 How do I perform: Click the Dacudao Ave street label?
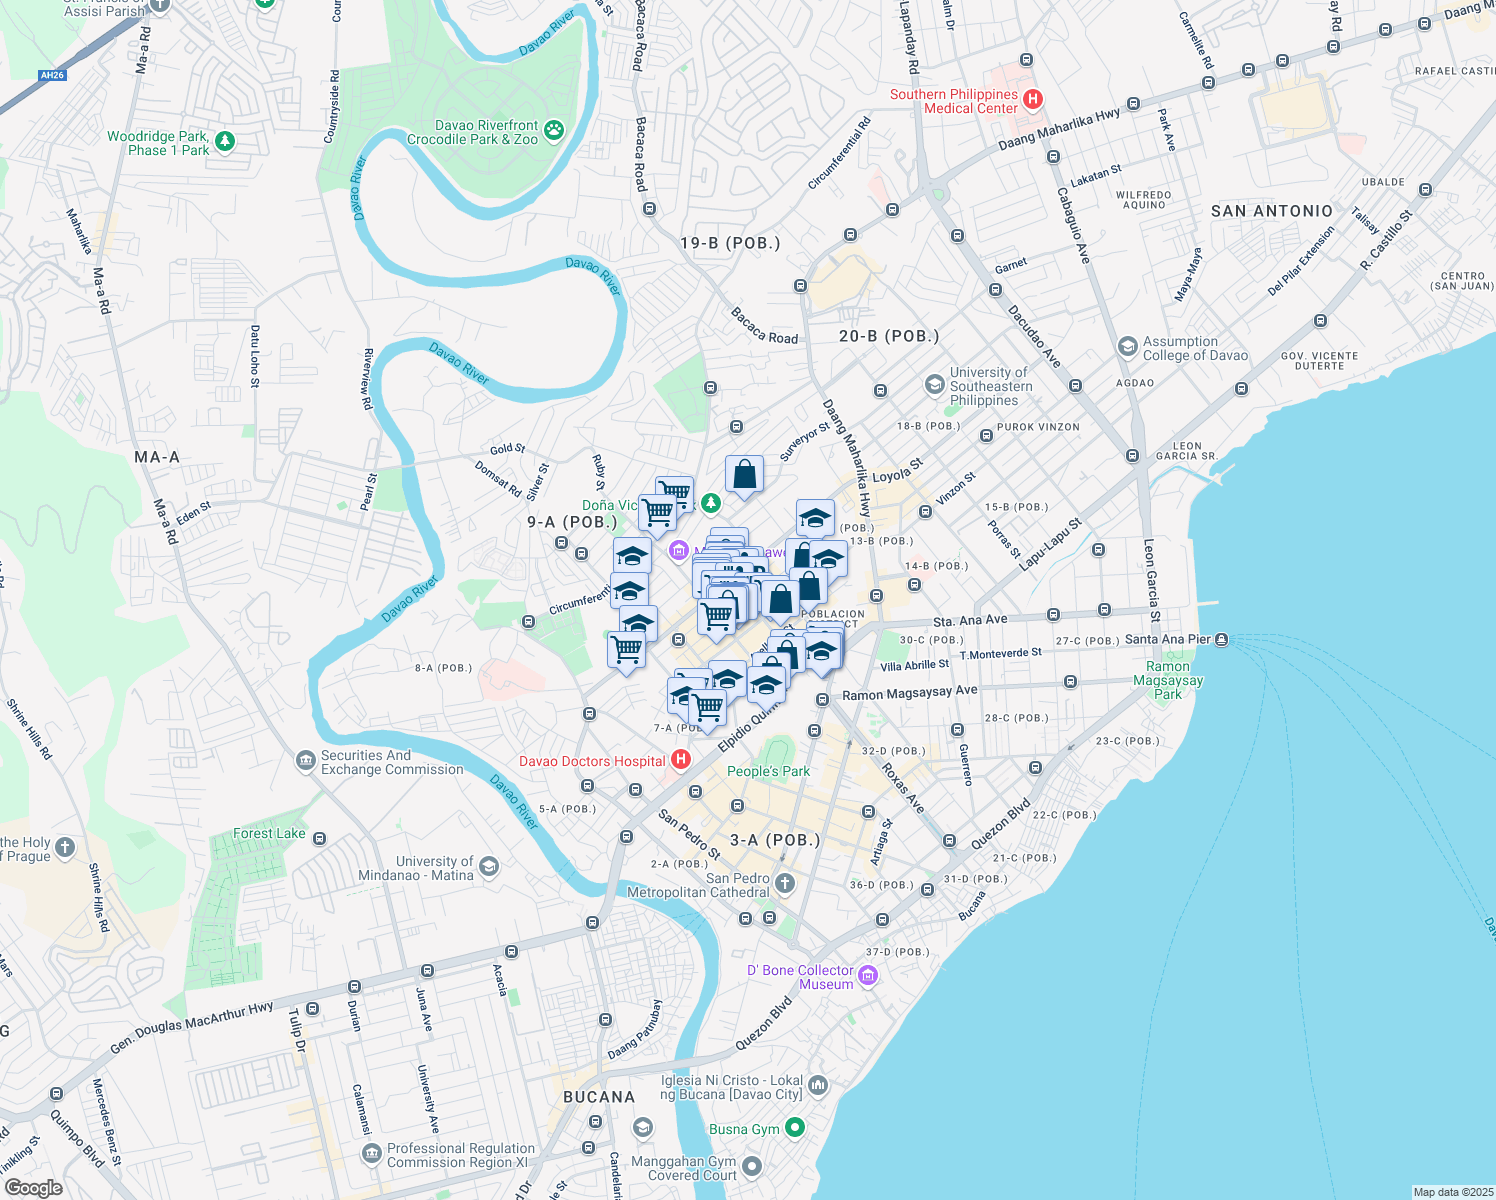[x=1033, y=335]
